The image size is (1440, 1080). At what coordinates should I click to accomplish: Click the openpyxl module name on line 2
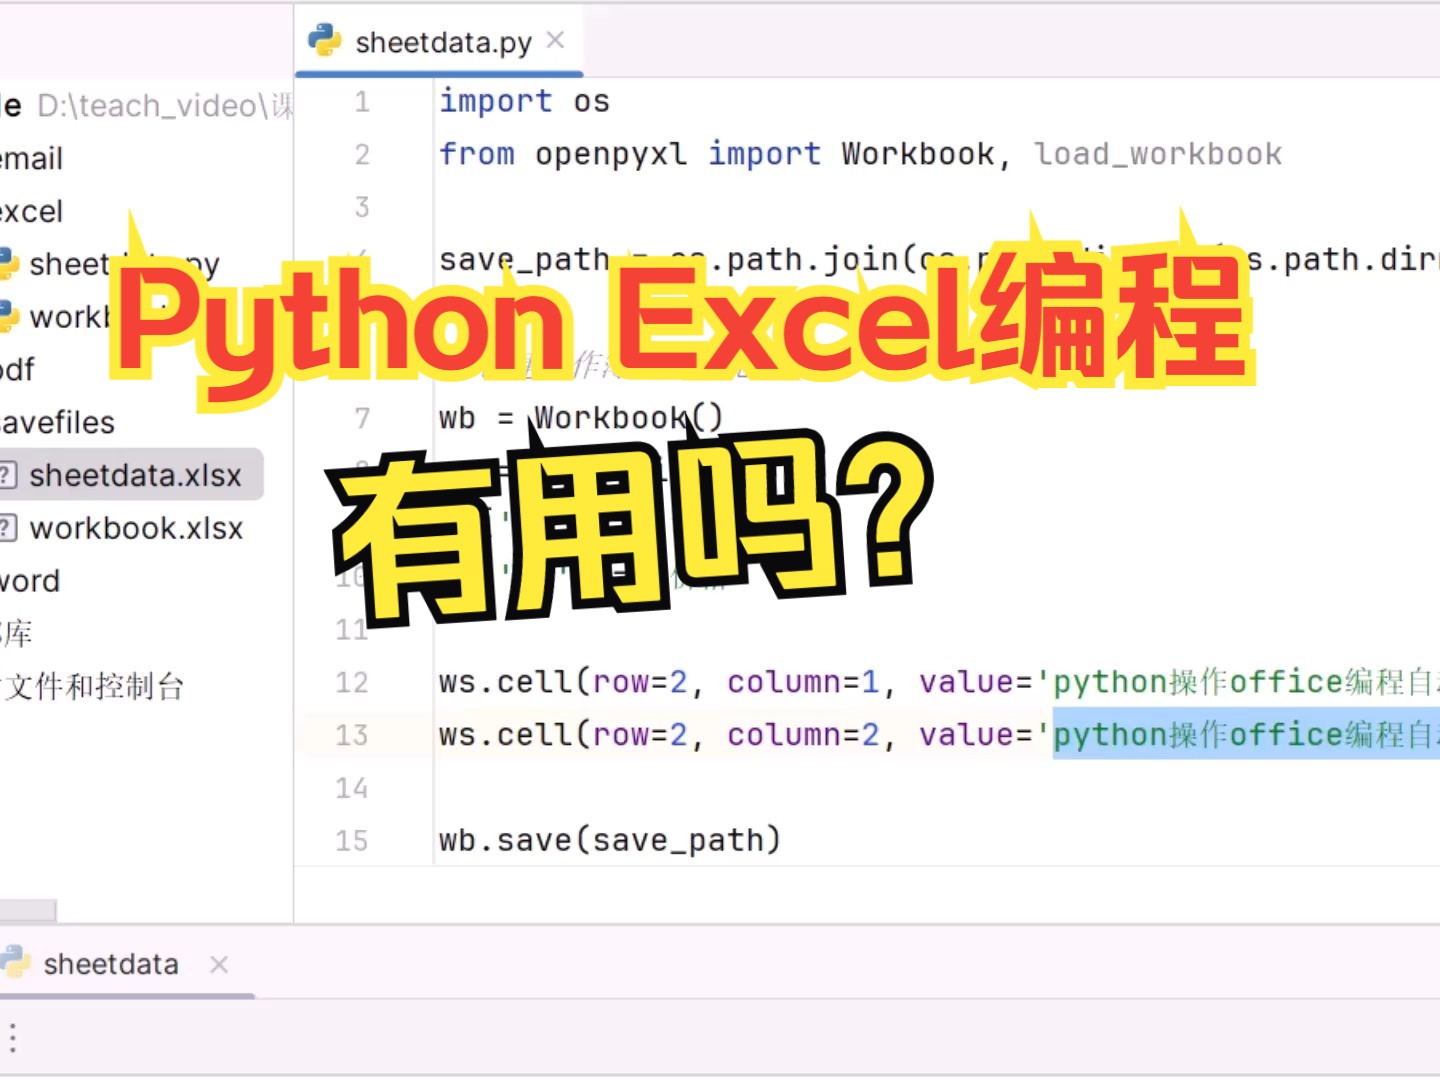tap(611, 154)
